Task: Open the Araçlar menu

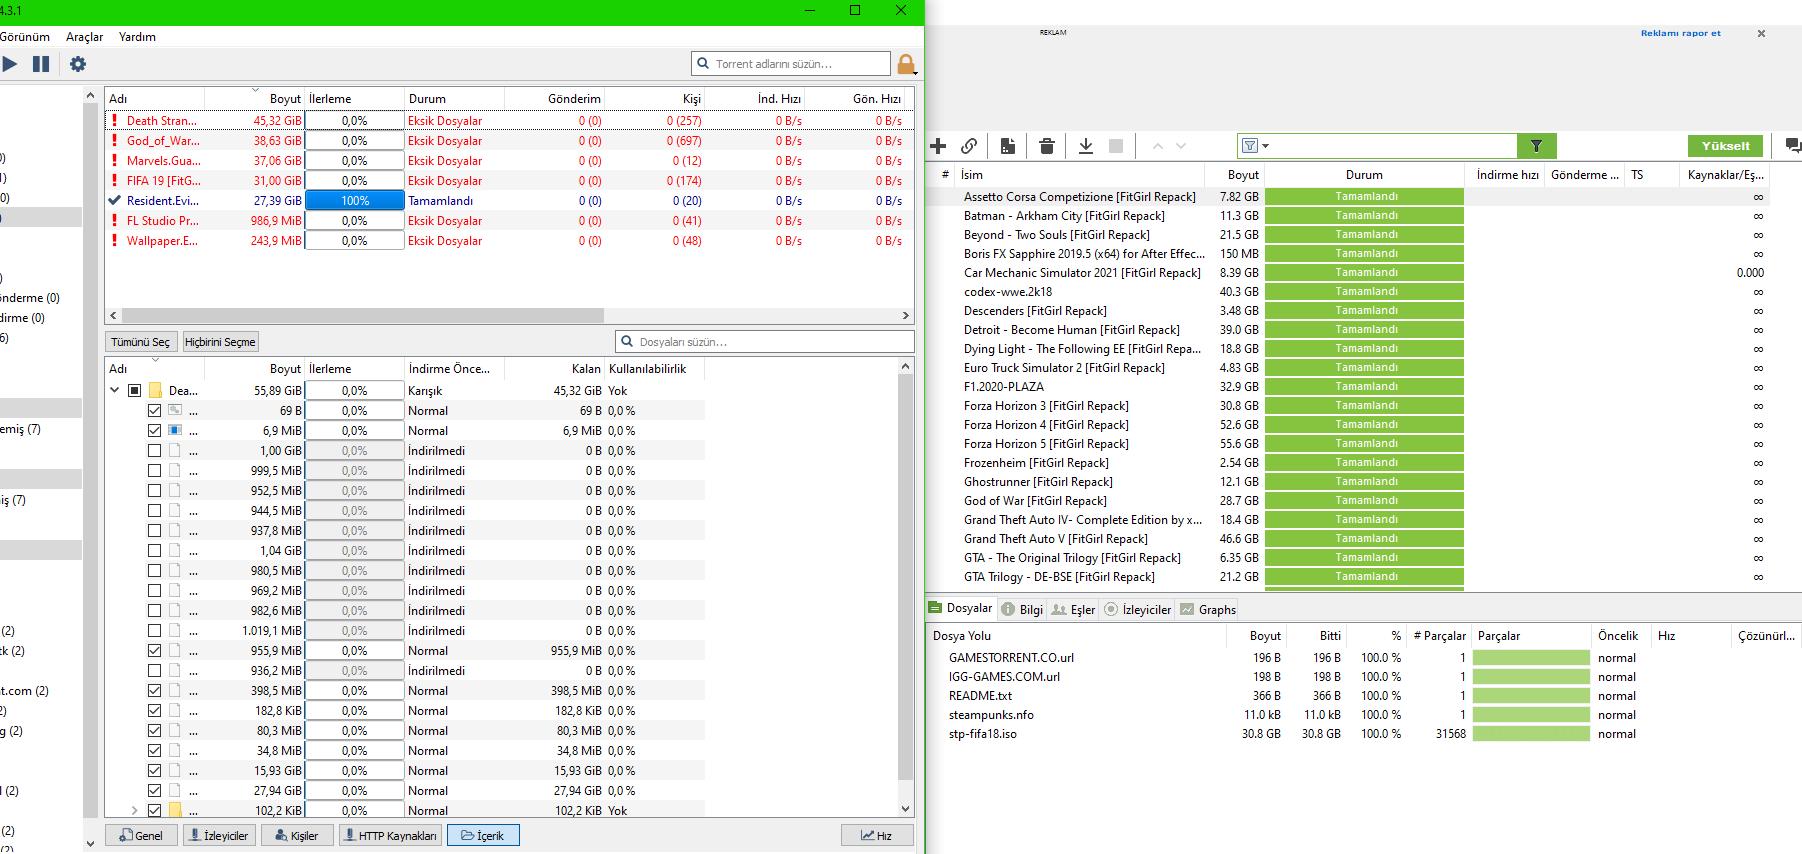Action: (x=85, y=37)
